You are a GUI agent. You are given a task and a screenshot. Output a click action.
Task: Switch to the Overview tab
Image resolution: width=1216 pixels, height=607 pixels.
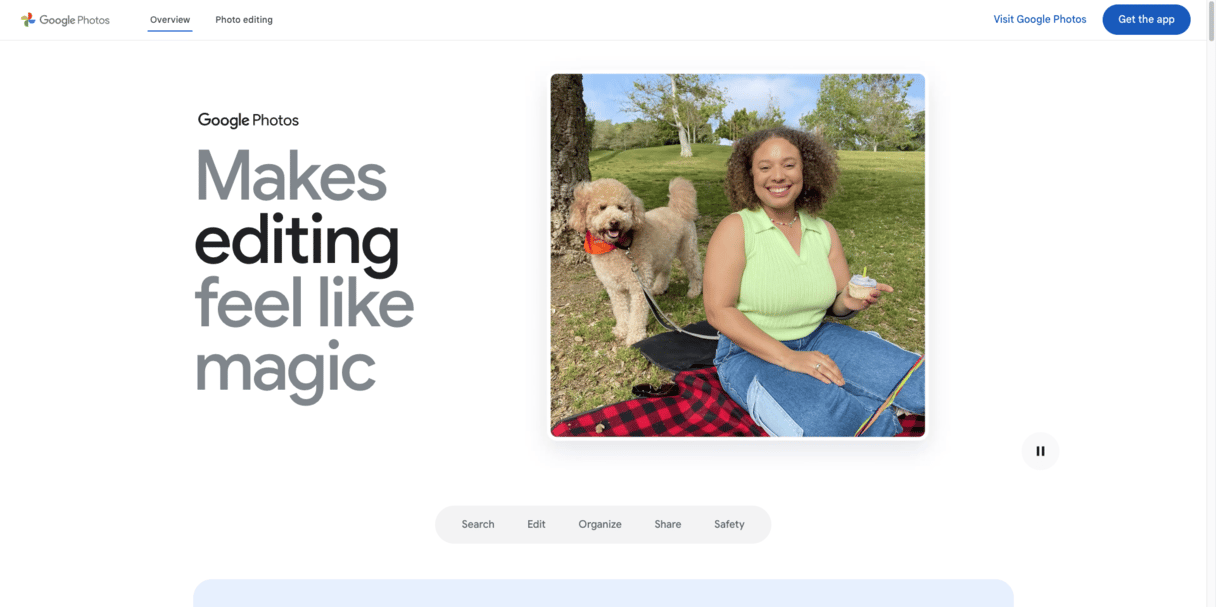(170, 20)
